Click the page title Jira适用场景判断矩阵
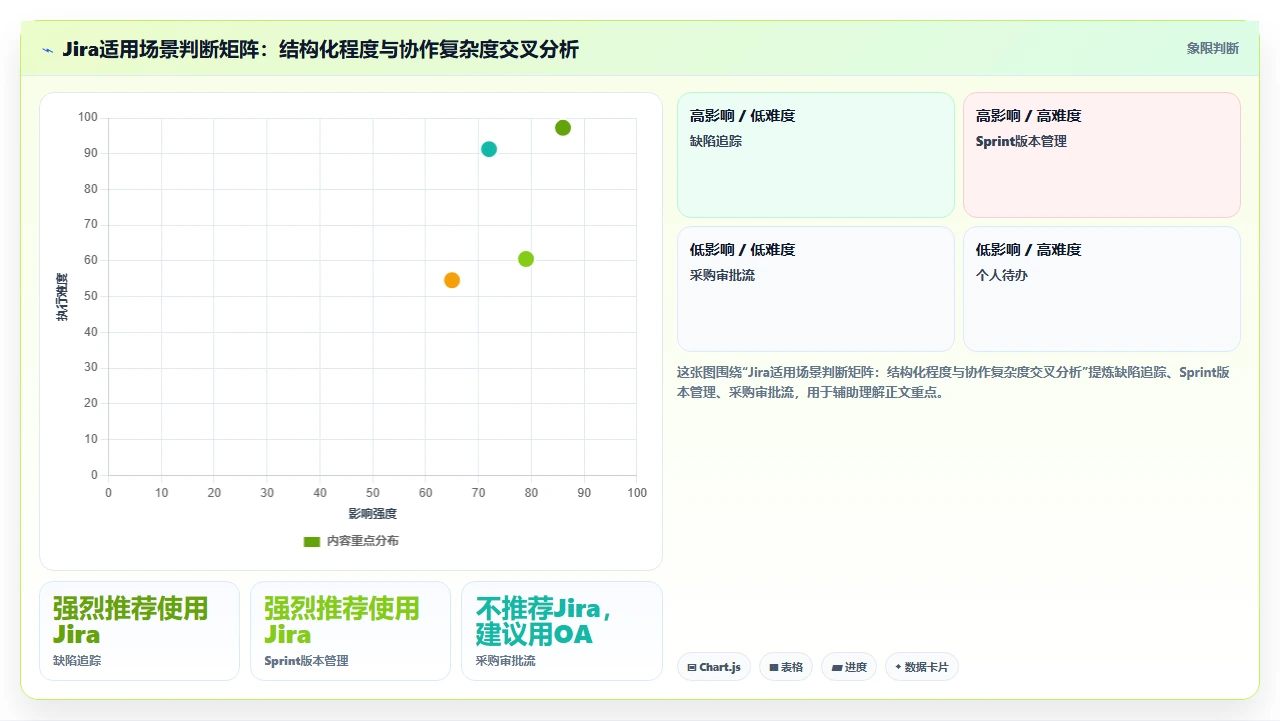The width and height of the screenshot is (1280, 721). (320, 49)
